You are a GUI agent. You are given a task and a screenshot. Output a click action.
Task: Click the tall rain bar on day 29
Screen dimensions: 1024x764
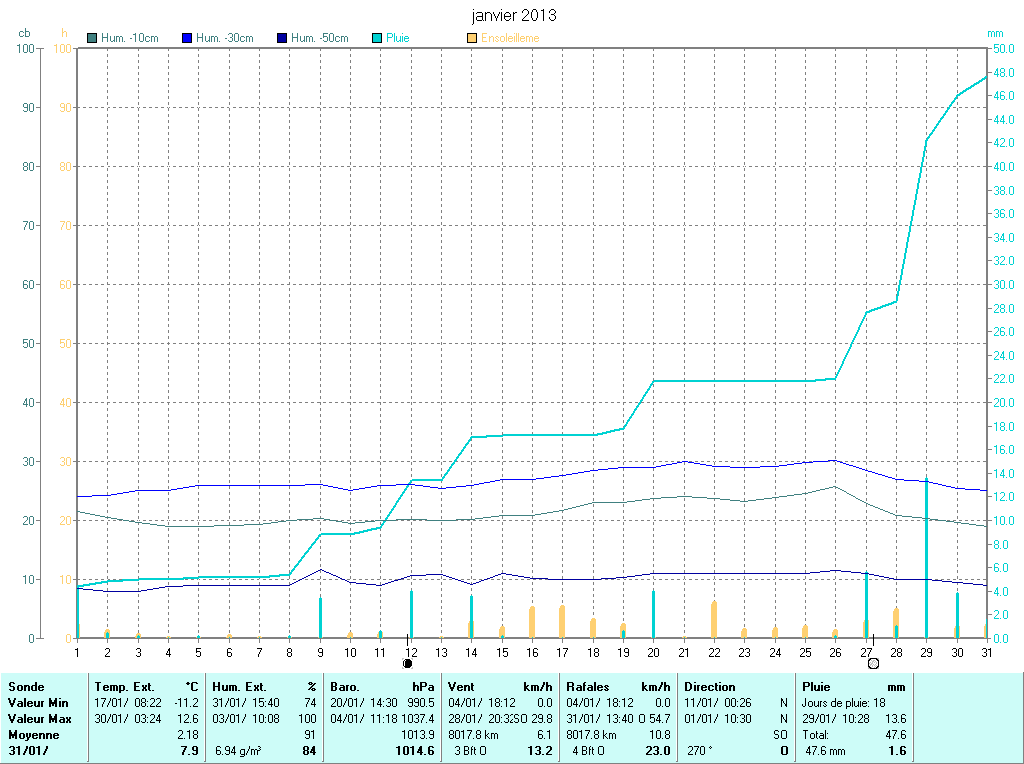(926, 558)
